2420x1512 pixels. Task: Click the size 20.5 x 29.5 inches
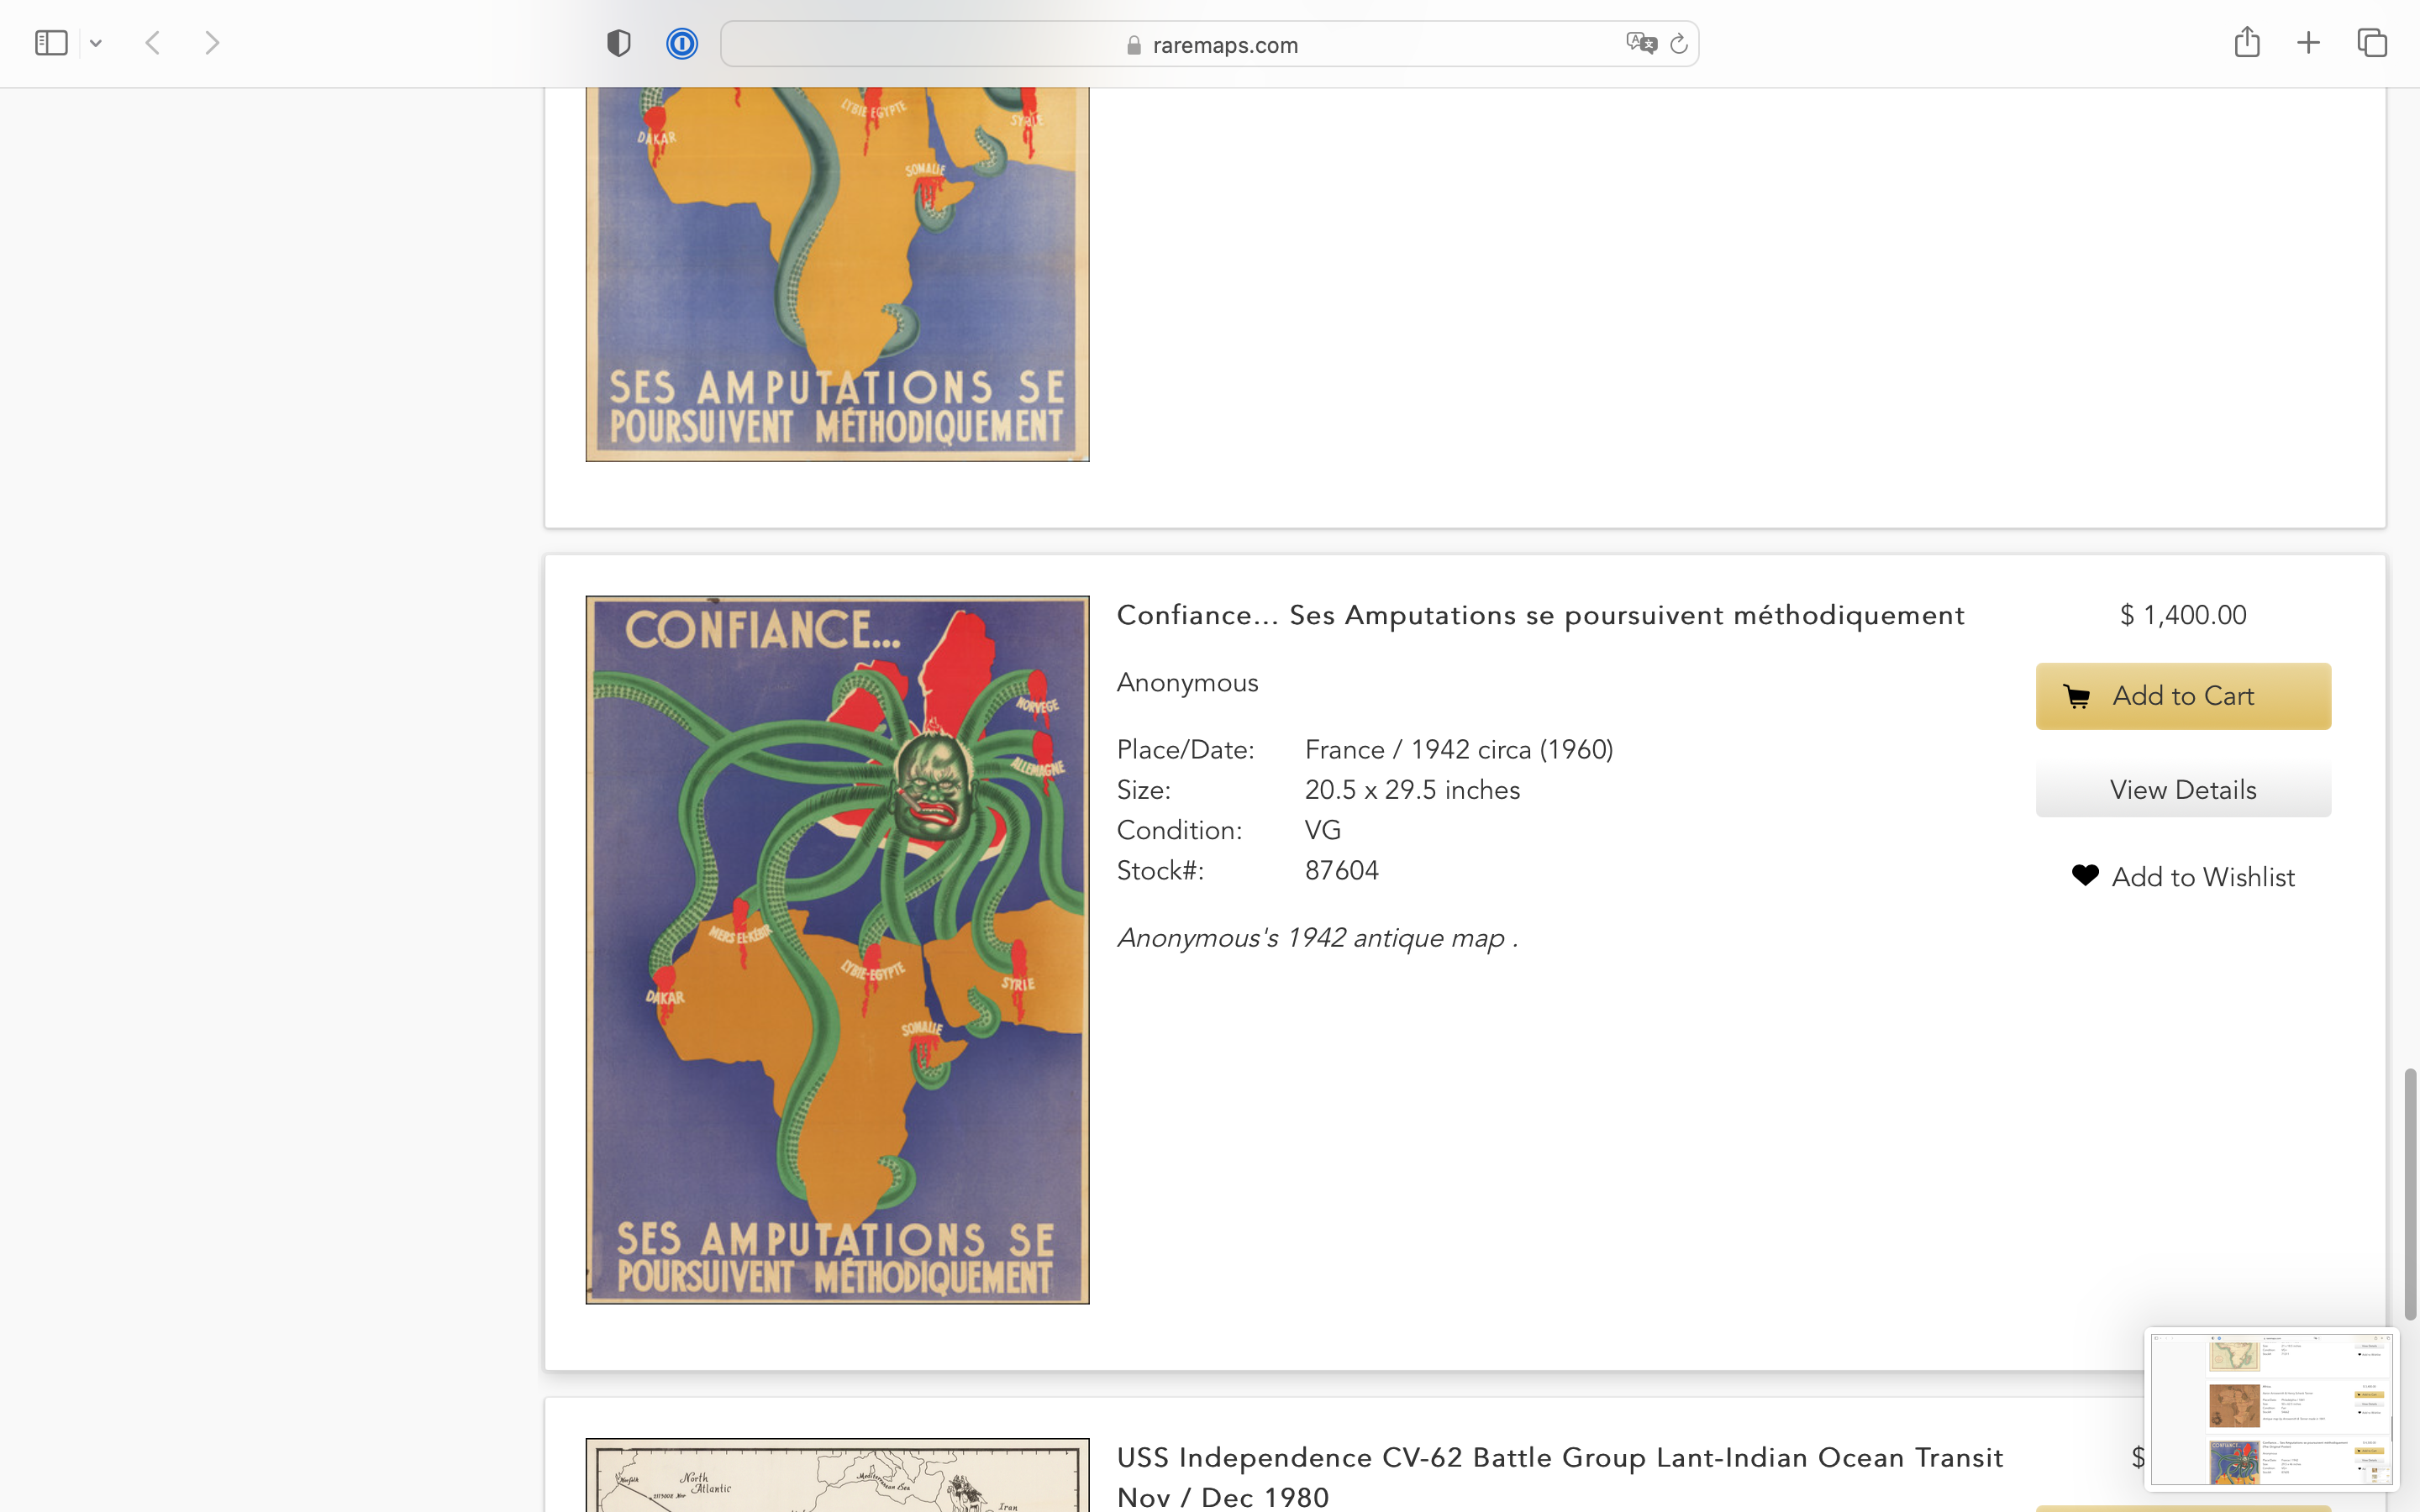tap(1412, 790)
